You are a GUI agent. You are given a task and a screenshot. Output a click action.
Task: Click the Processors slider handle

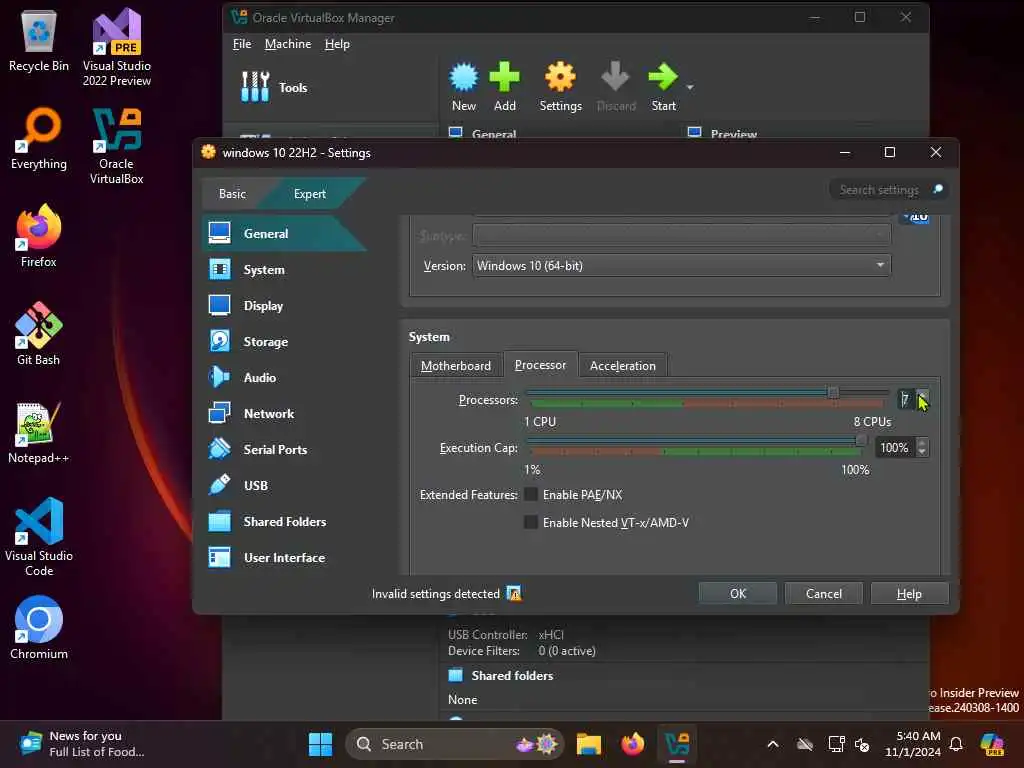tap(833, 392)
